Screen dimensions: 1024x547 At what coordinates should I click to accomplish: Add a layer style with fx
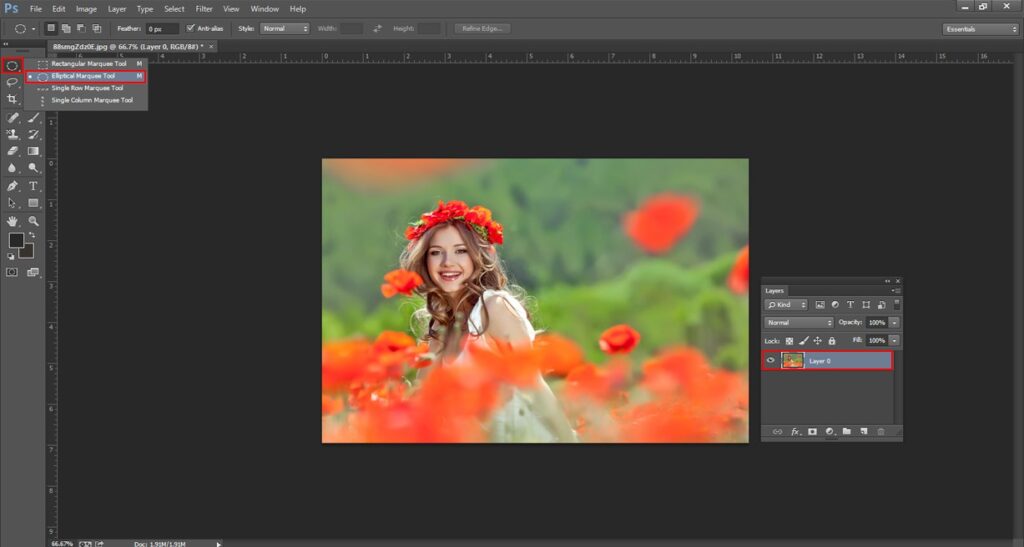795,431
